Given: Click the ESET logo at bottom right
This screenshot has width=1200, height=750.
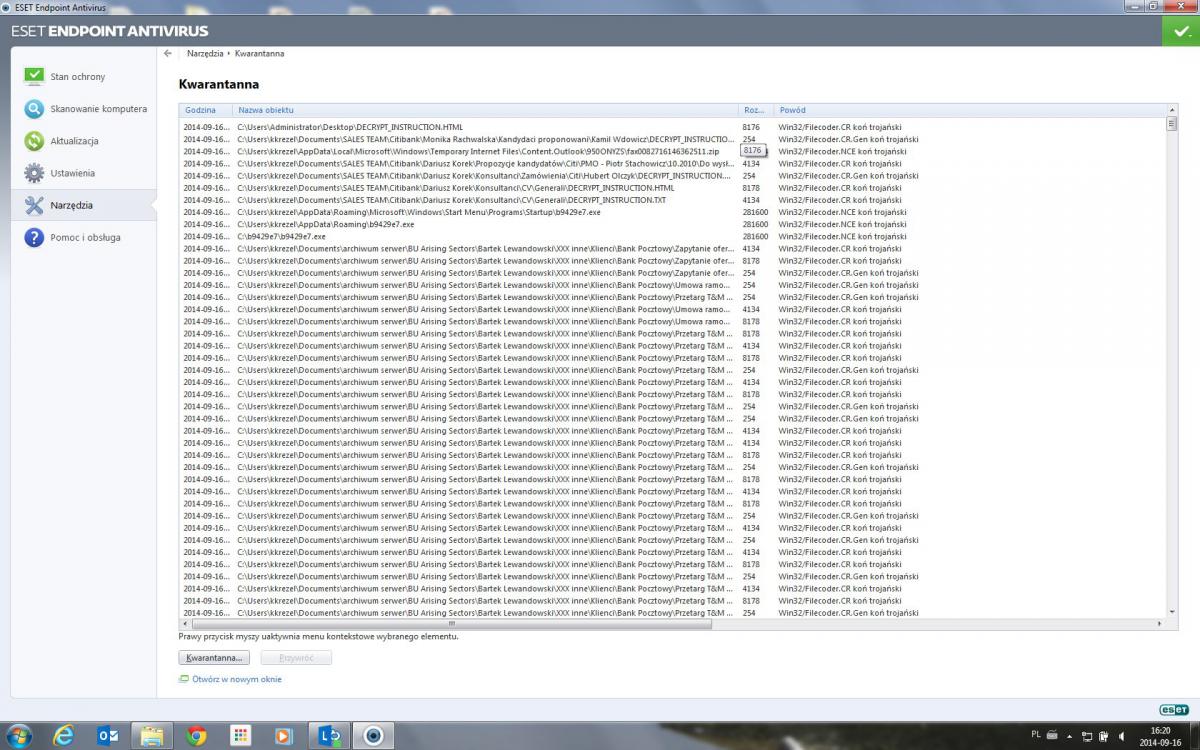Looking at the screenshot, I should click(x=1174, y=709).
